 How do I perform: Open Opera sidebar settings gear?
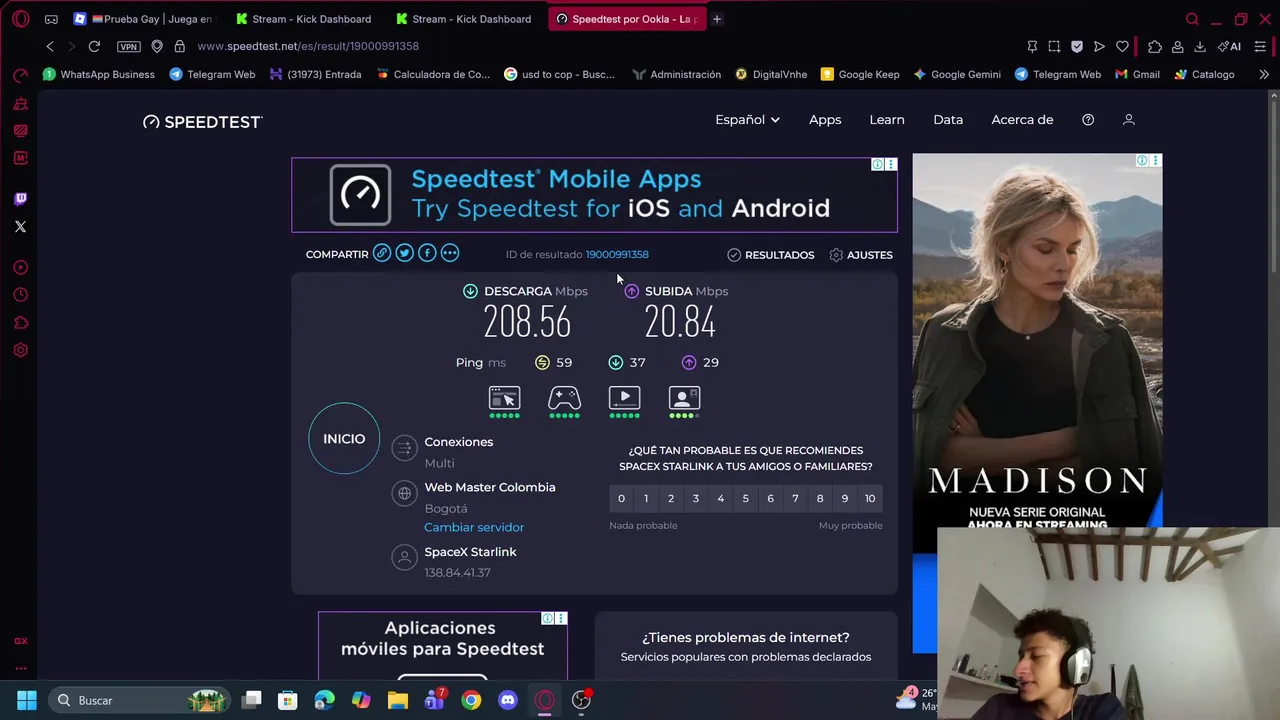point(20,350)
